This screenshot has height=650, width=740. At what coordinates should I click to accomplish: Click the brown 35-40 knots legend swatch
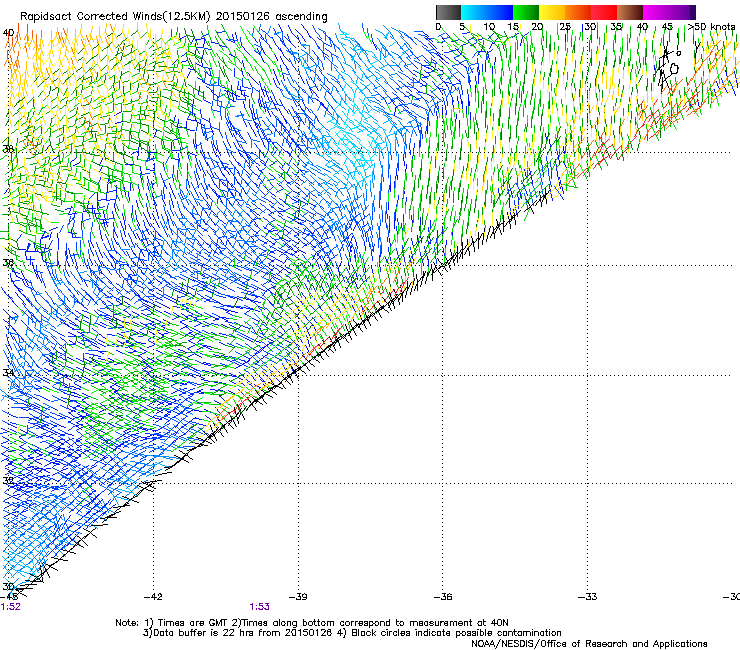pos(630,12)
